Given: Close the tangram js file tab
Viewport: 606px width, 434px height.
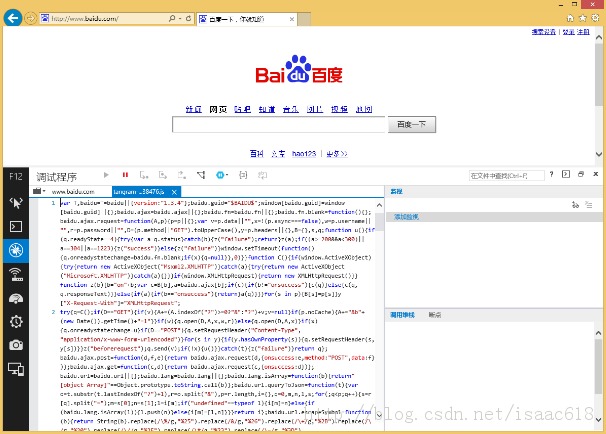Looking at the screenshot, I should (174, 192).
